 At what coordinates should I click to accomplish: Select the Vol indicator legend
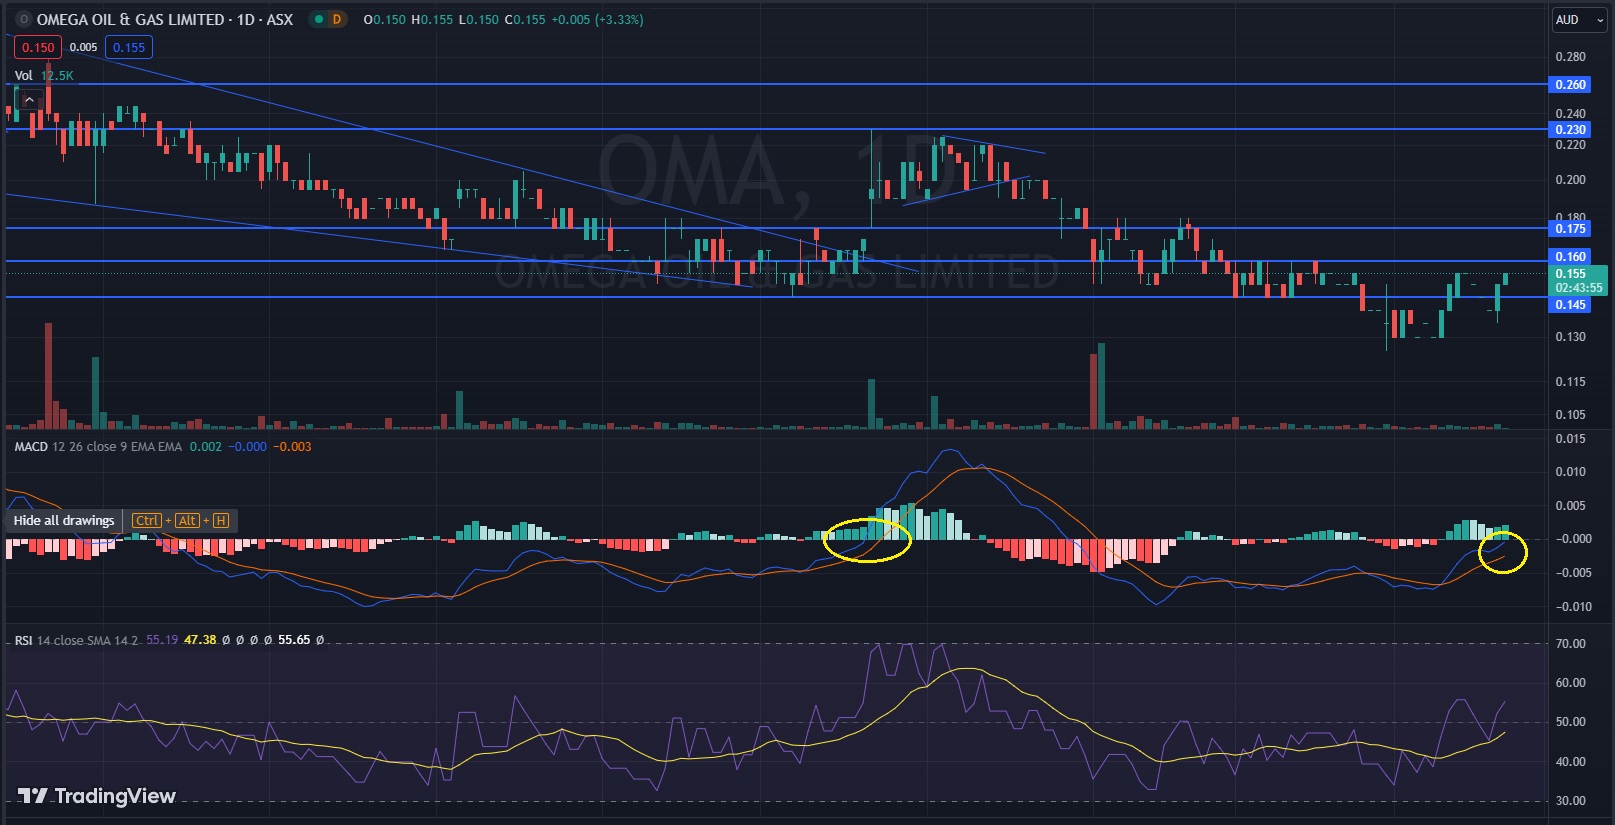click(23, 75)
